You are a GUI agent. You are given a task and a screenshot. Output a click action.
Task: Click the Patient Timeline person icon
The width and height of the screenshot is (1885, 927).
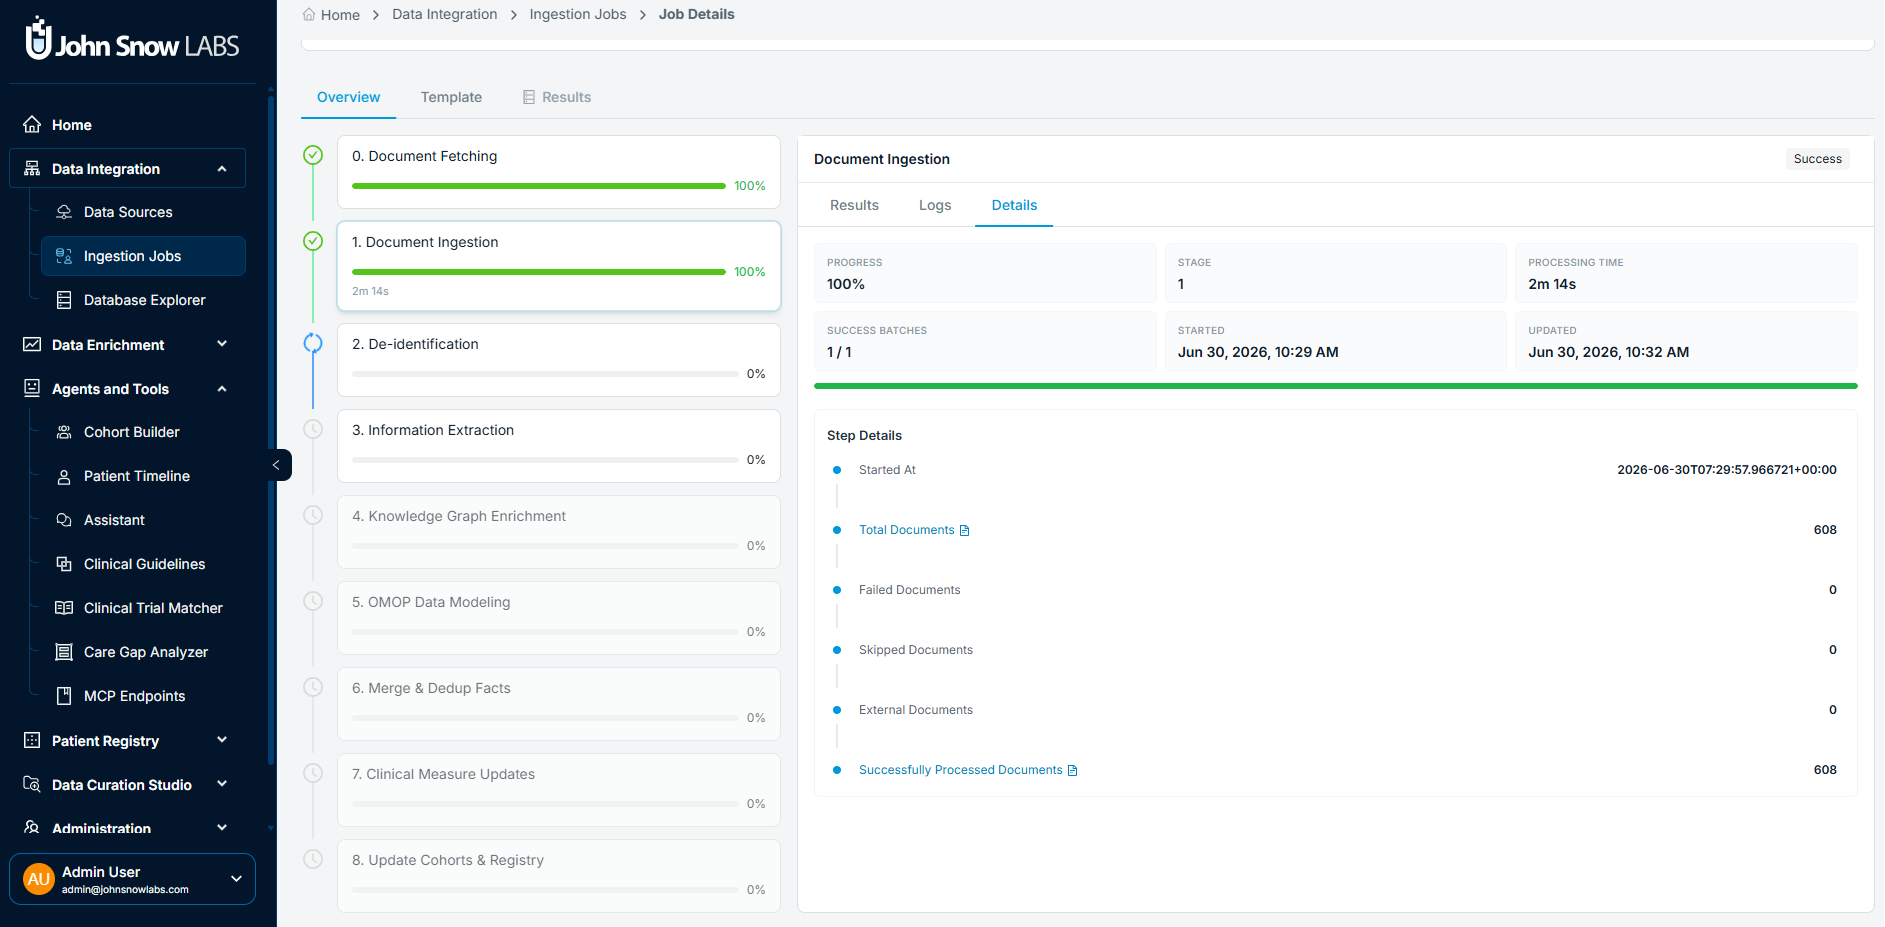pos(64,476)
